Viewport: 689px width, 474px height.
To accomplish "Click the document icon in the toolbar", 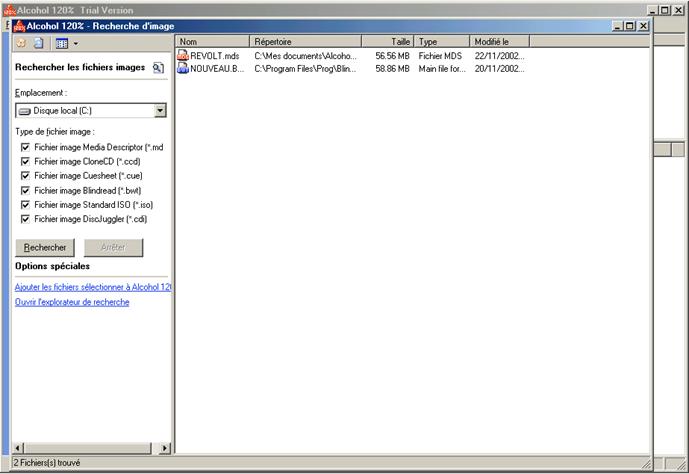I will click(x=39, y=43).
